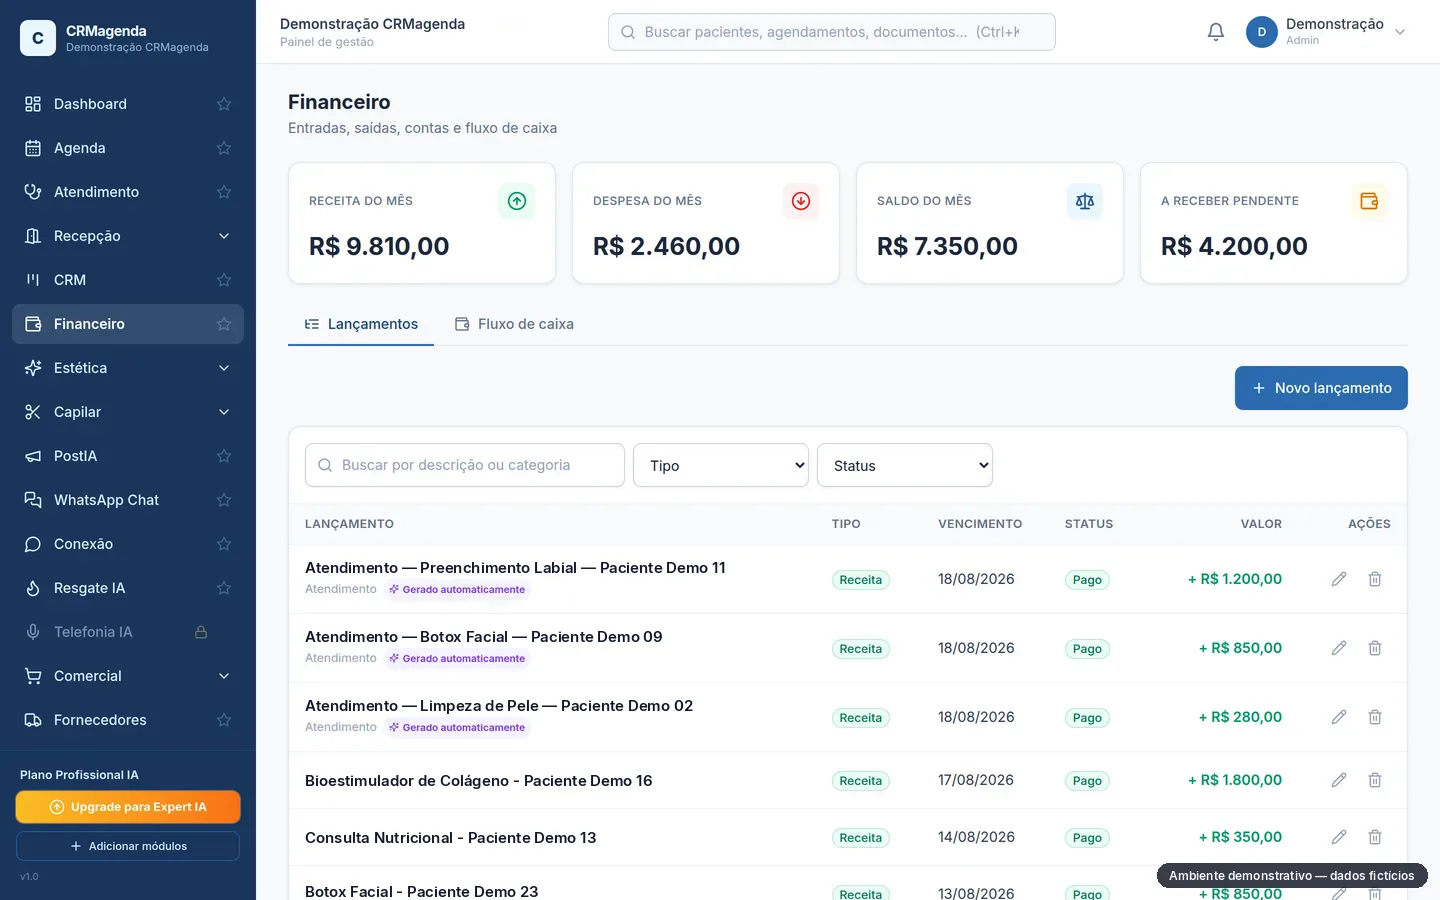Delete the Limpeza de Pele entry
The height and width of the screenshot is (900, 1440).
(x=1375, y=717)
